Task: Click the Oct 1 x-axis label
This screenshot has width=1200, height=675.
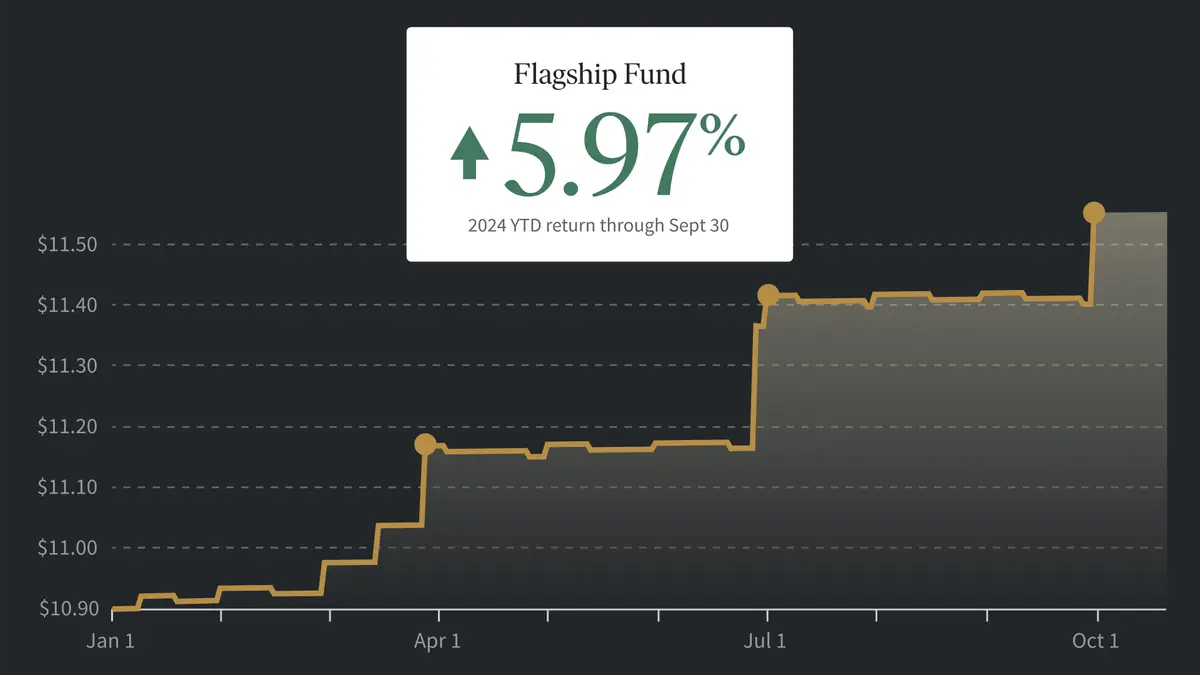Action: (x=1095, y=640)
